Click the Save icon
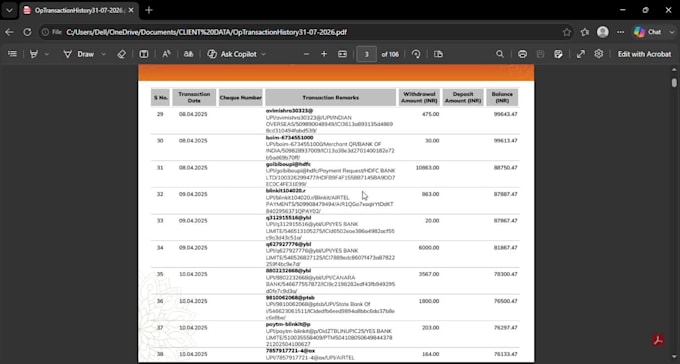The width and height of the screenshot is (680, 364). pos(540,54)
